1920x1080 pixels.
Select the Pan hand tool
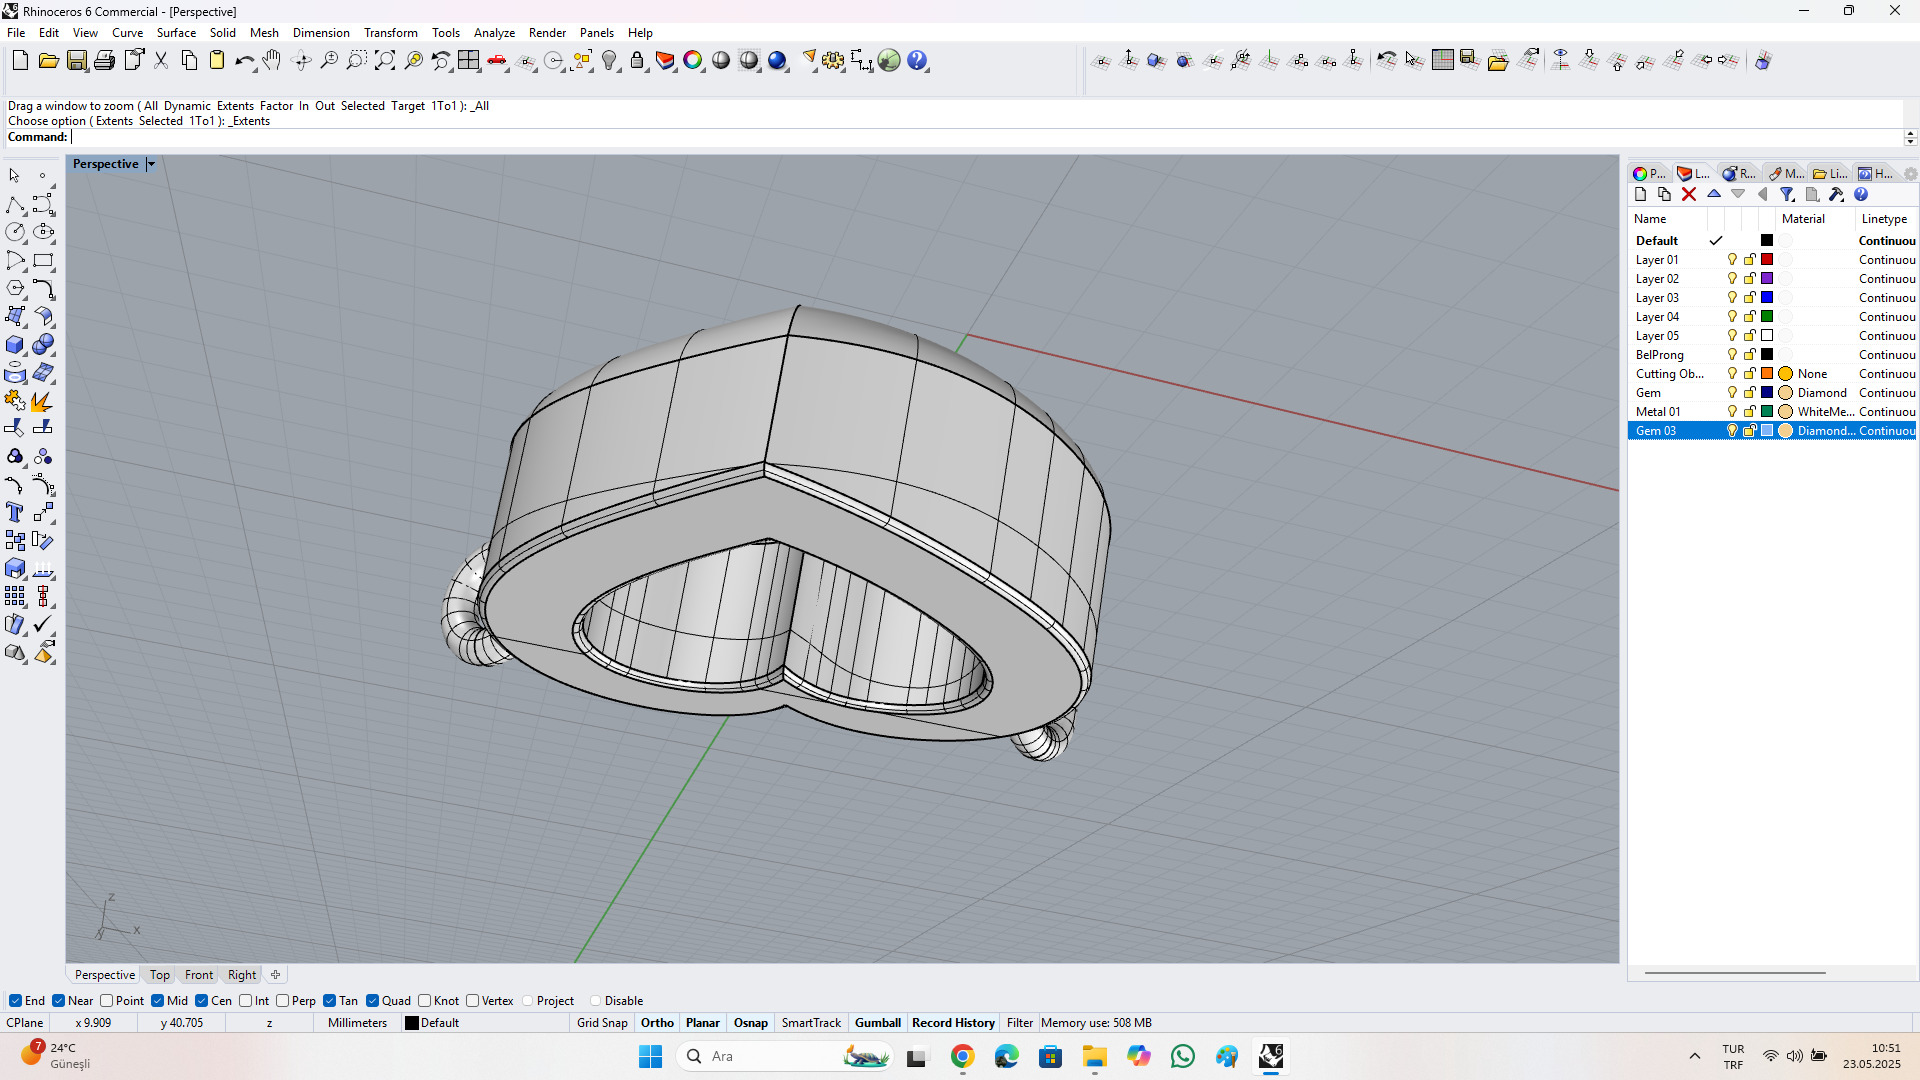coord(272,61)
